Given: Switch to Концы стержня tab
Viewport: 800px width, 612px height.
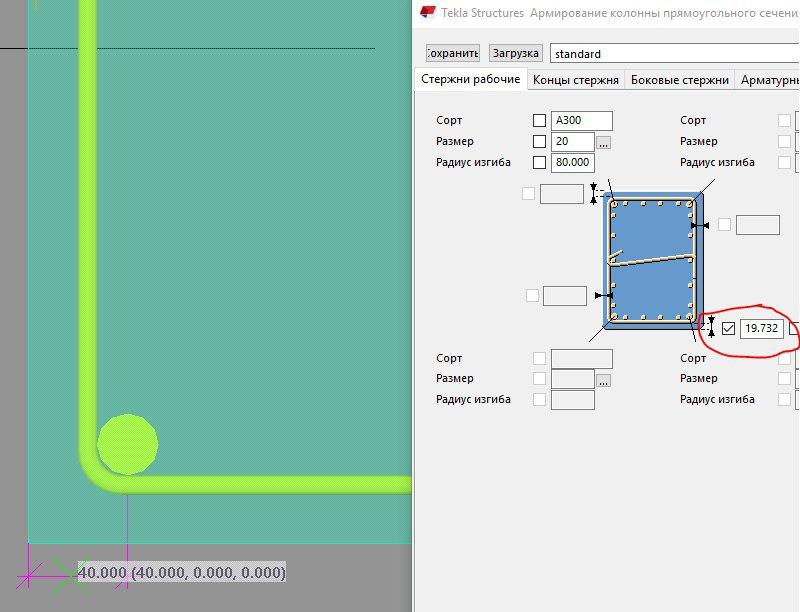Looking at the screenshot, I should pyautogui.click(x=576, y=80).
